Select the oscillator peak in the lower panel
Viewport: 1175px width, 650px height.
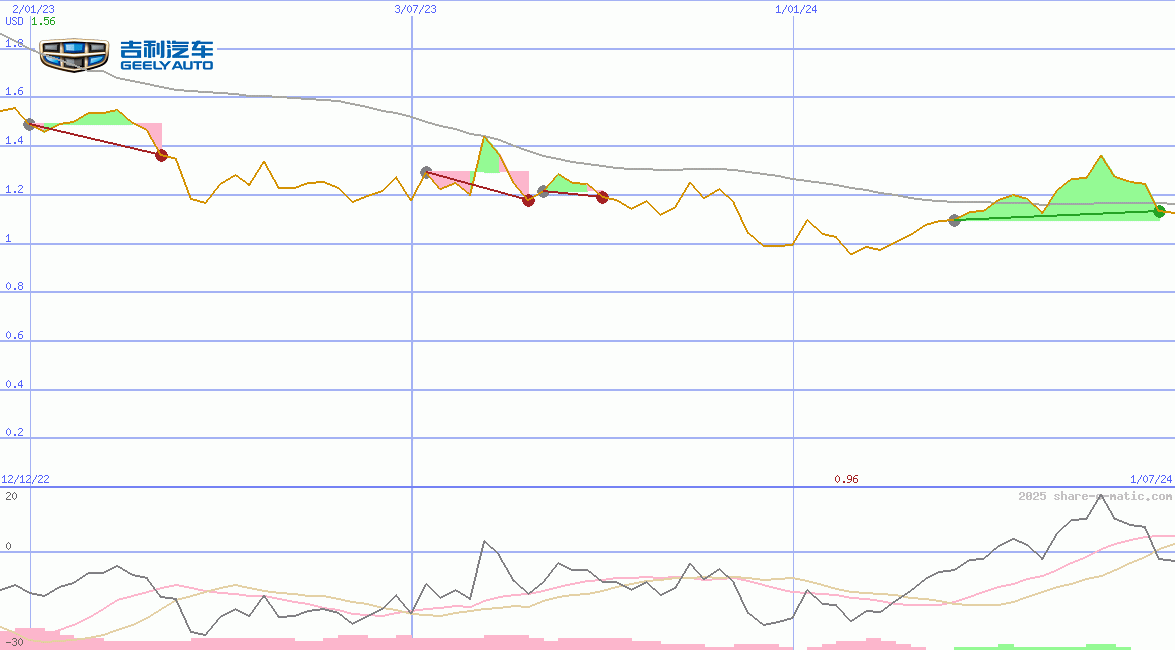click(1103, 497)
